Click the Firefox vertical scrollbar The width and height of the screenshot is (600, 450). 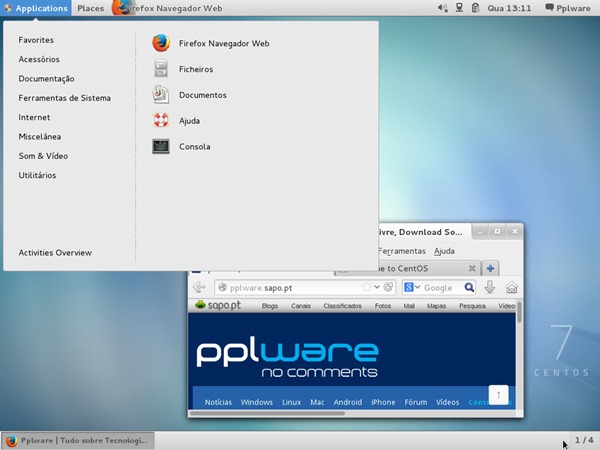tap(519, 312)
